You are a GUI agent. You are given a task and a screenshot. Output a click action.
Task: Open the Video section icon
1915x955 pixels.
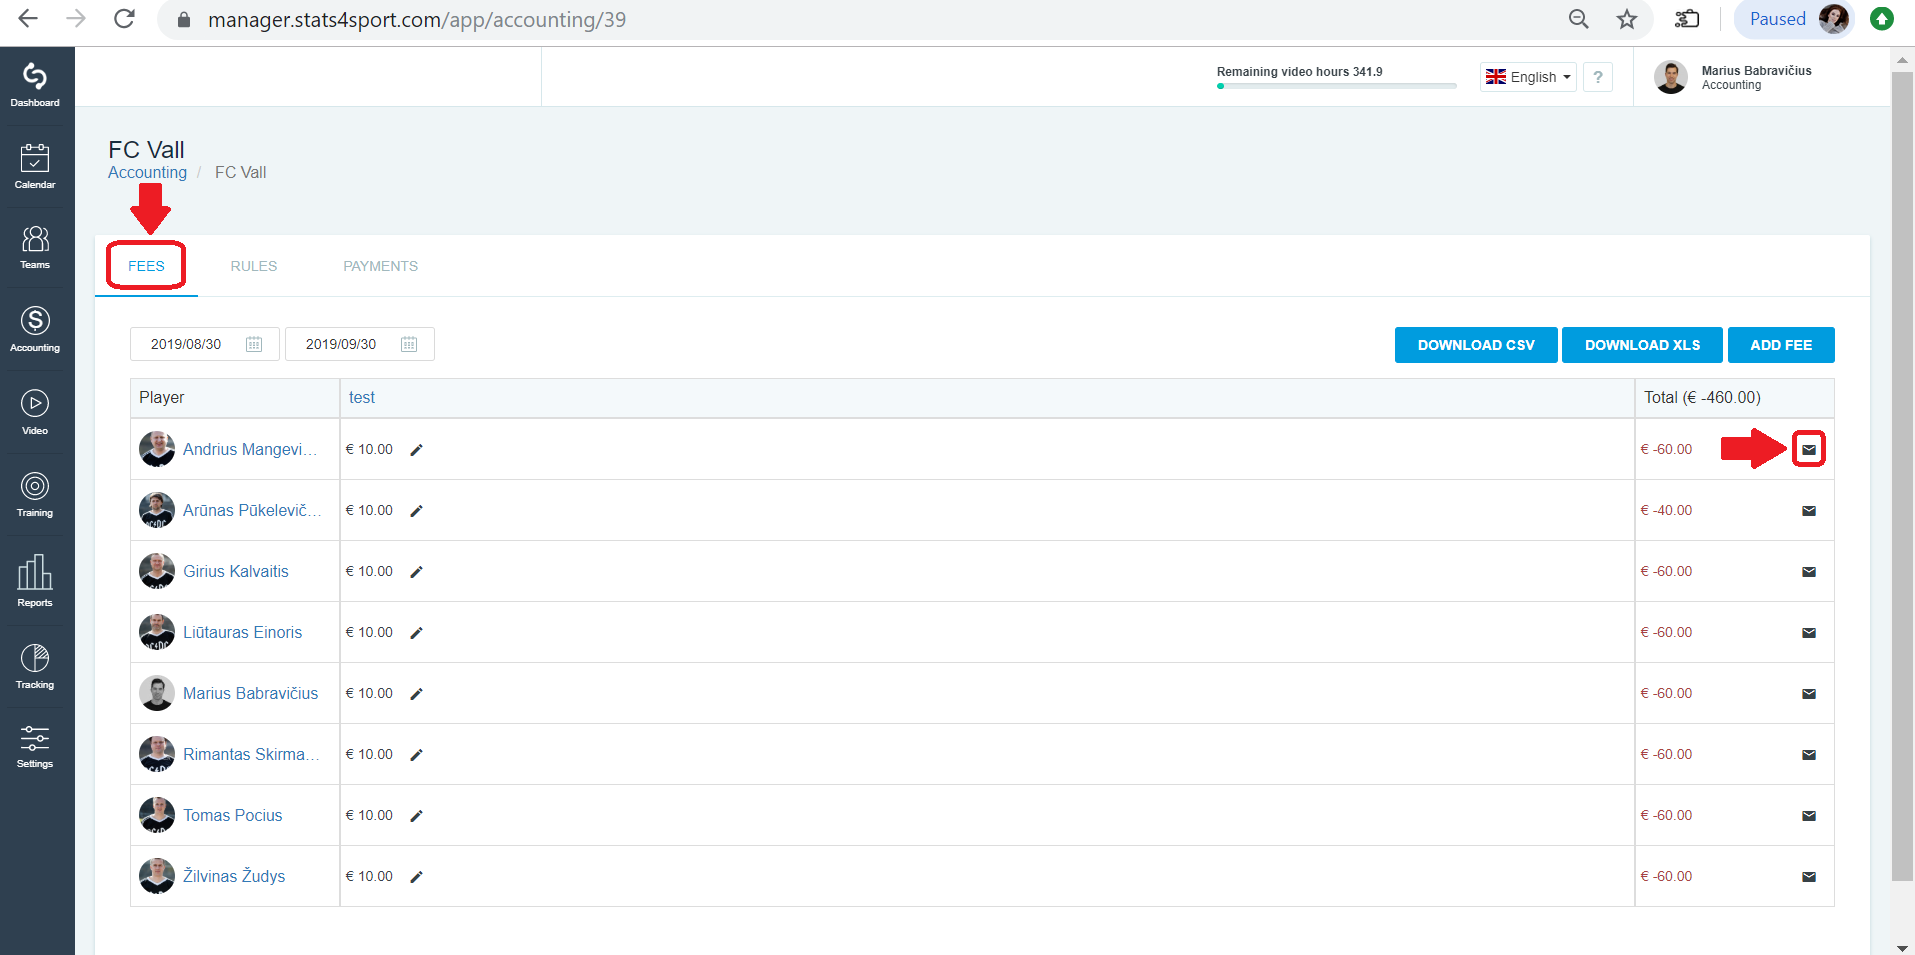click(x=35, y=412)
